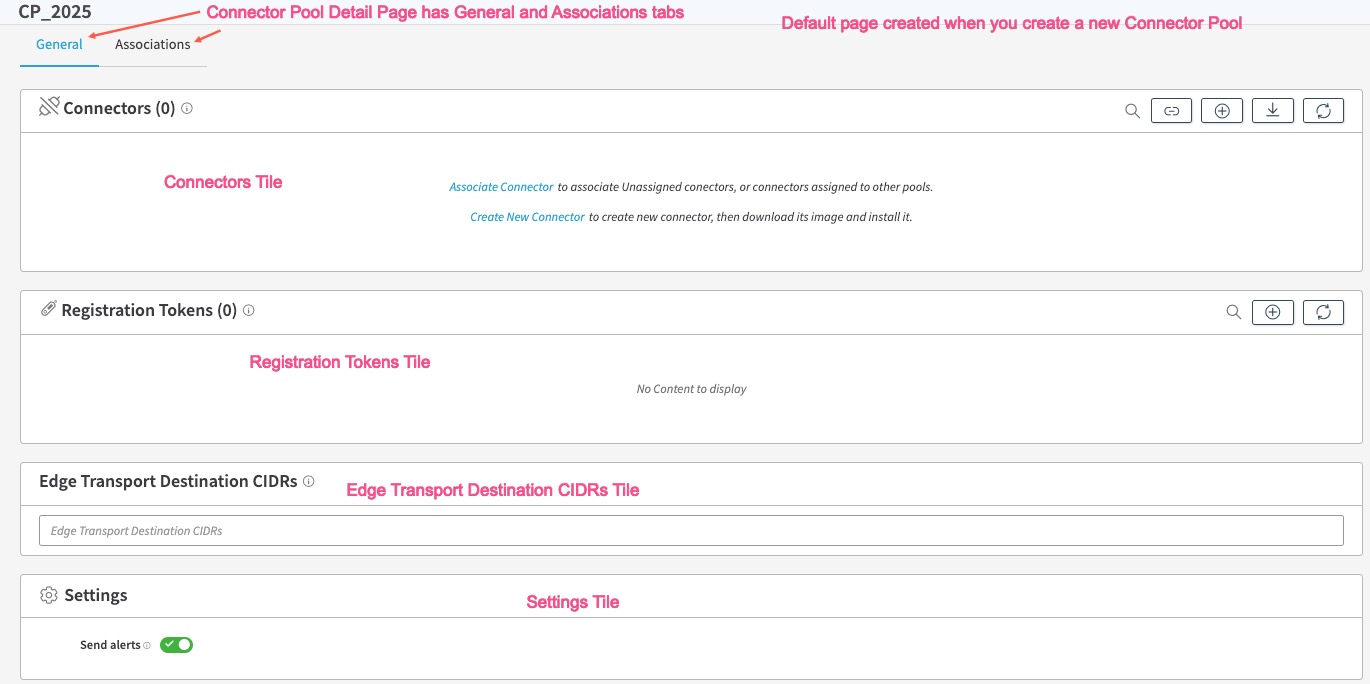Click the download connector image icon
The width and height of the screenshot is (1370, 684).
(1272, 111)
